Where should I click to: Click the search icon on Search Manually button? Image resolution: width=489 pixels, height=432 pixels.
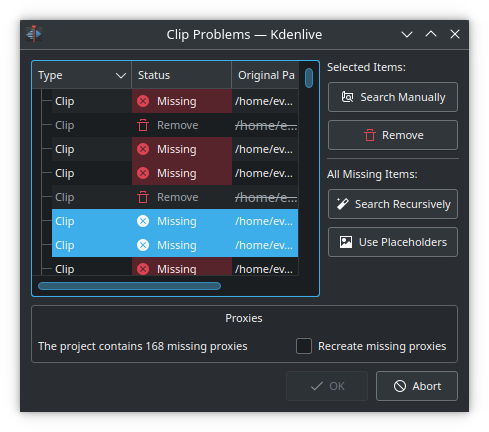[x=347, y=97]
